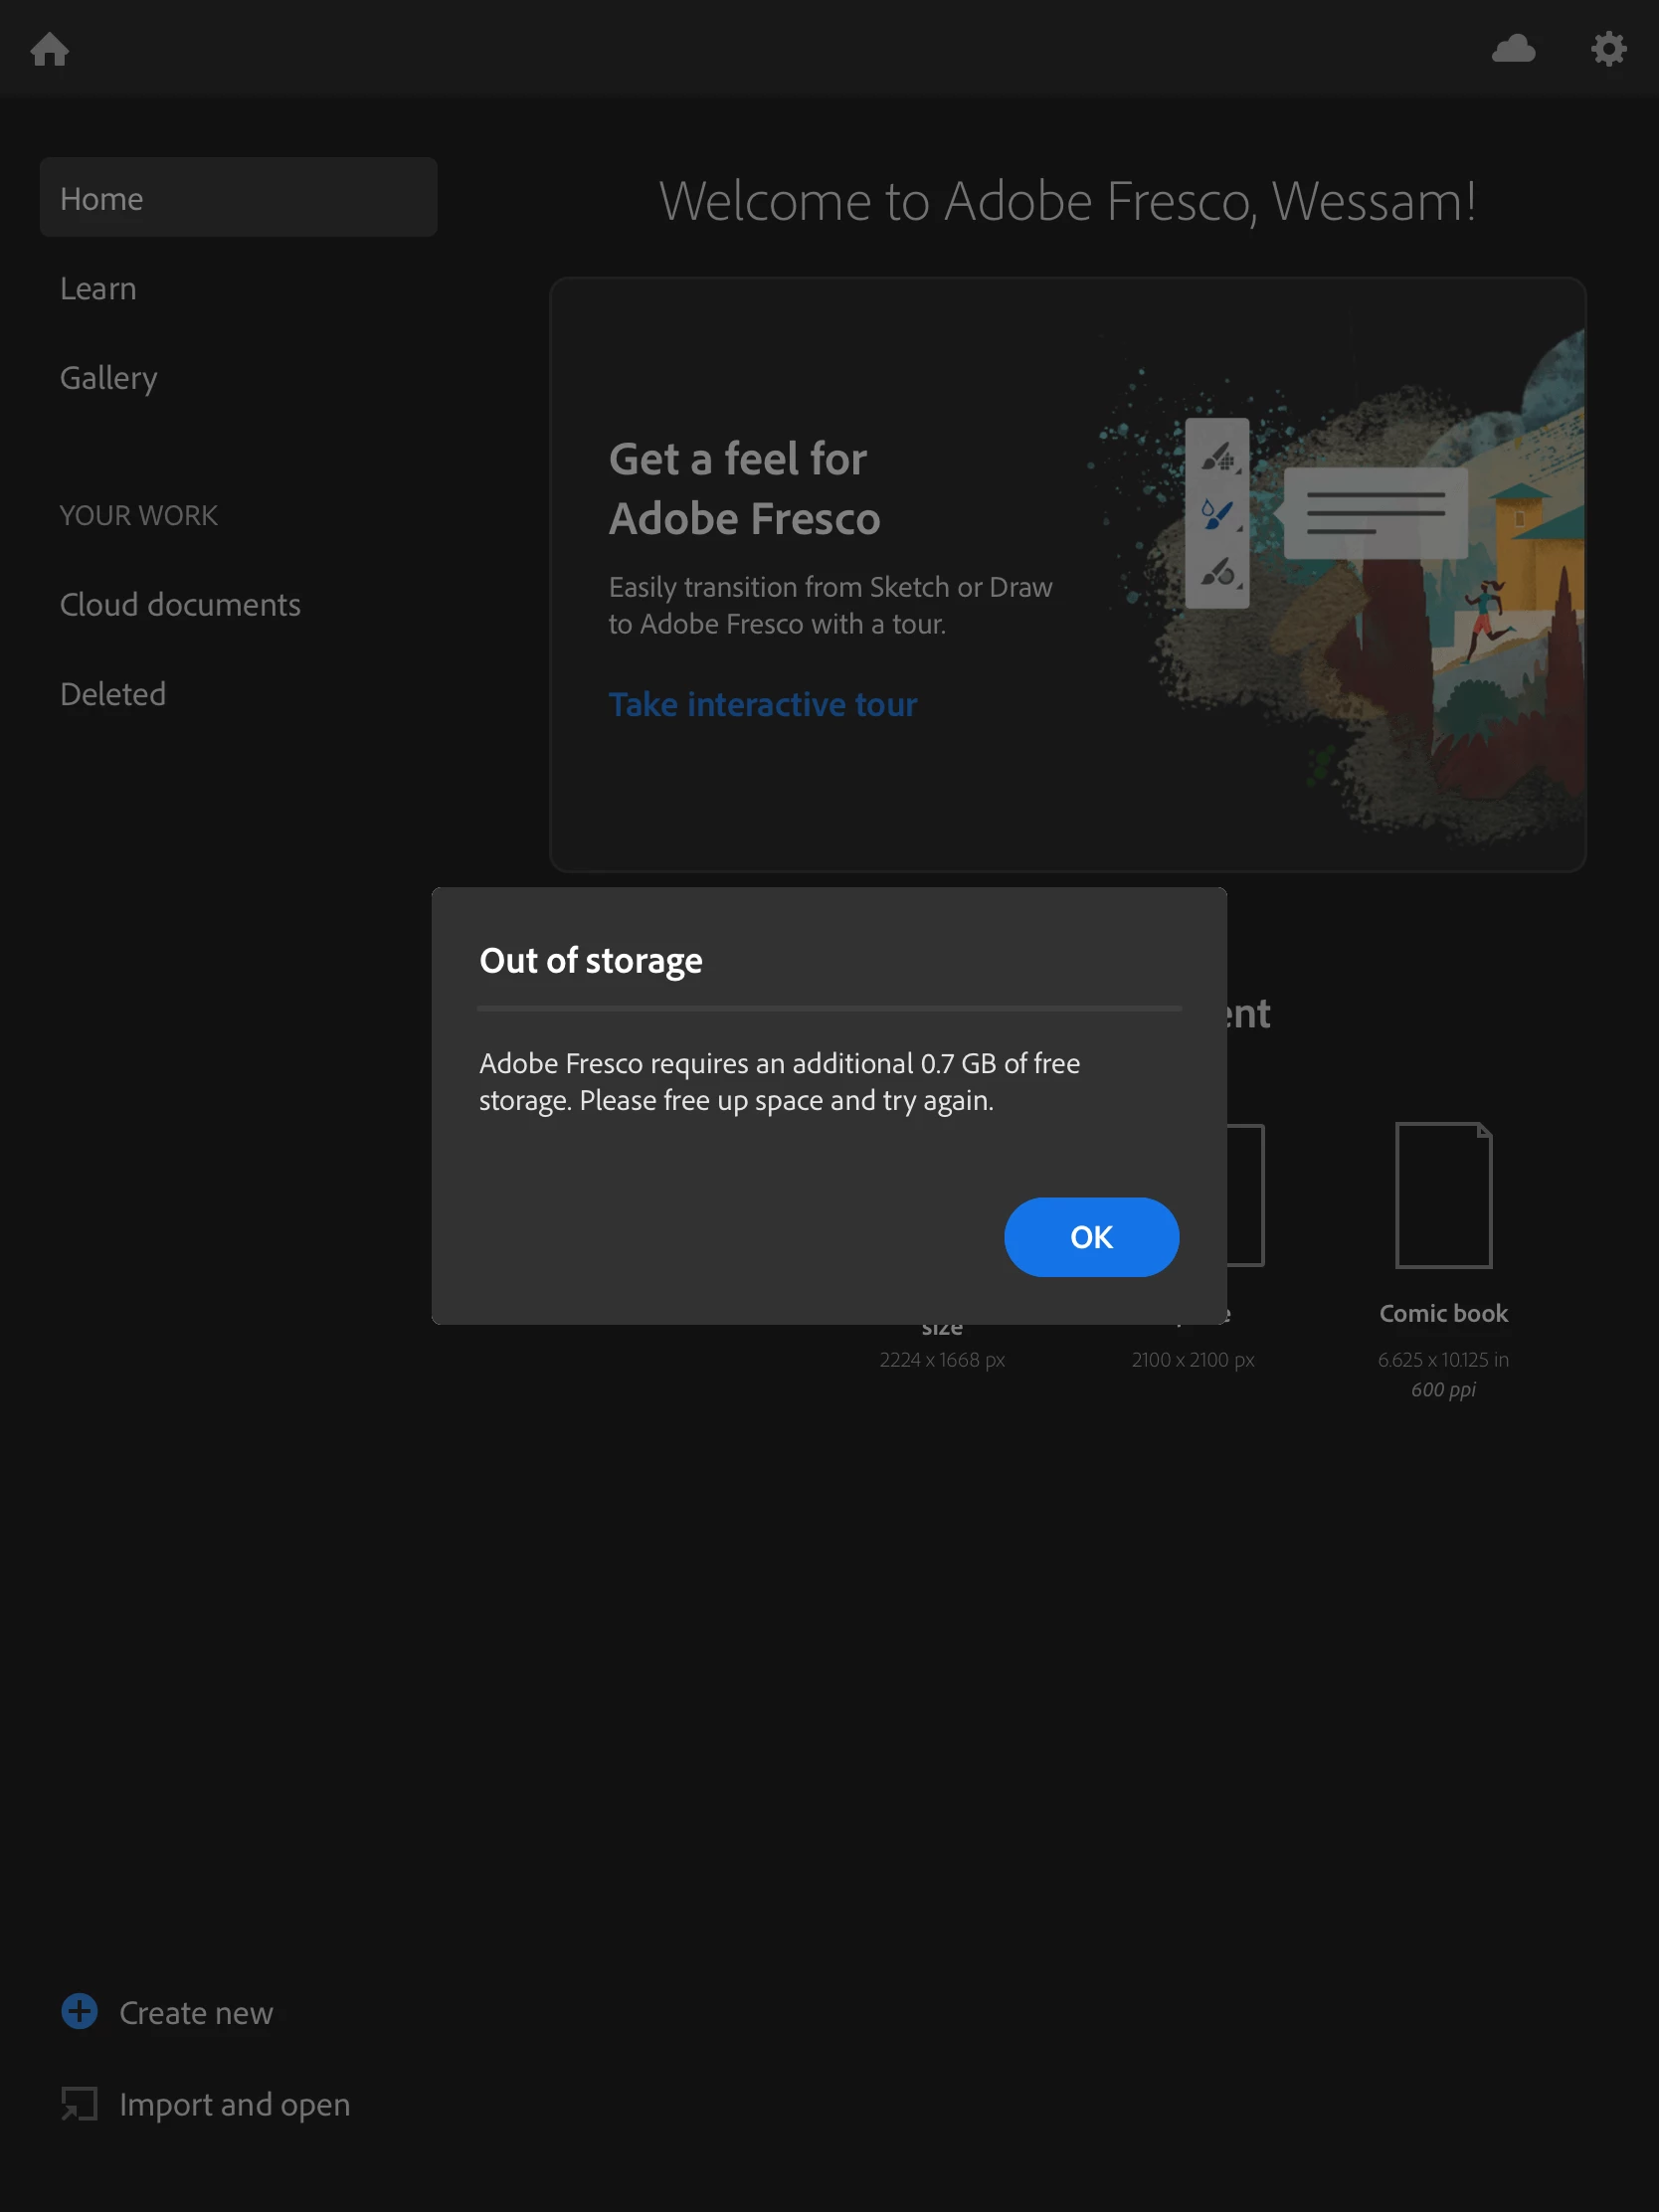The width and height of the screenshot is (1659, 2212).
Task: Open settings gear icon
Action: (1608, 48)
